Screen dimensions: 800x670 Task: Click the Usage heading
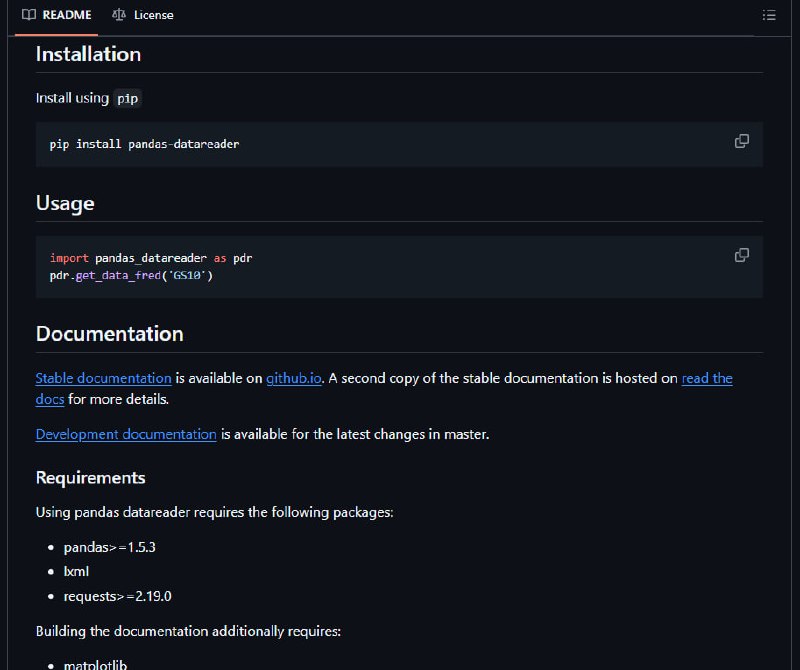(65, 203)
